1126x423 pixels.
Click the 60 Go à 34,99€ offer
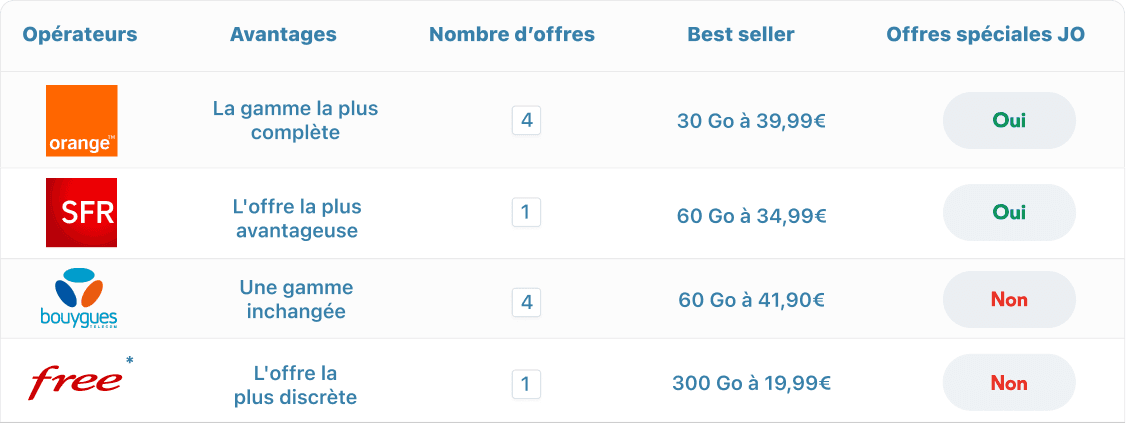pos(751,213)
